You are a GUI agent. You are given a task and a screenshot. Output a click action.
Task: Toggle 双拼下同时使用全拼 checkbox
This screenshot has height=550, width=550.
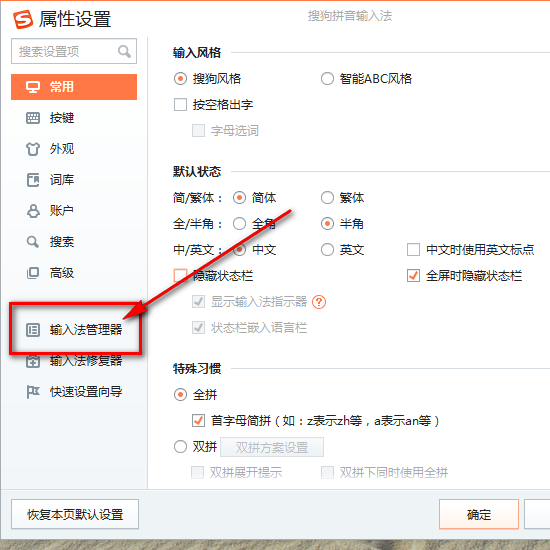point(328,472)
